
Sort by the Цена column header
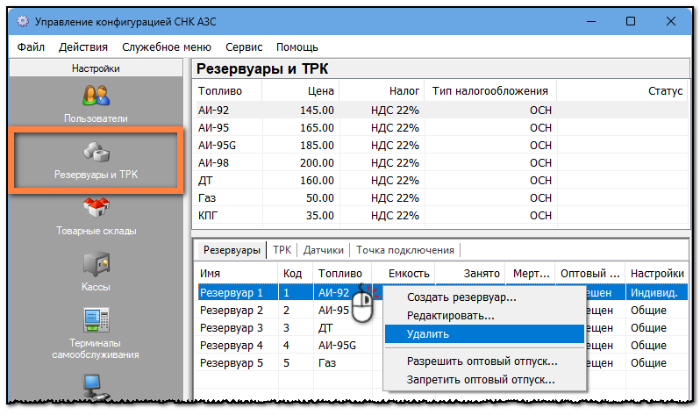pyautogui.click(x=300, y=91)
